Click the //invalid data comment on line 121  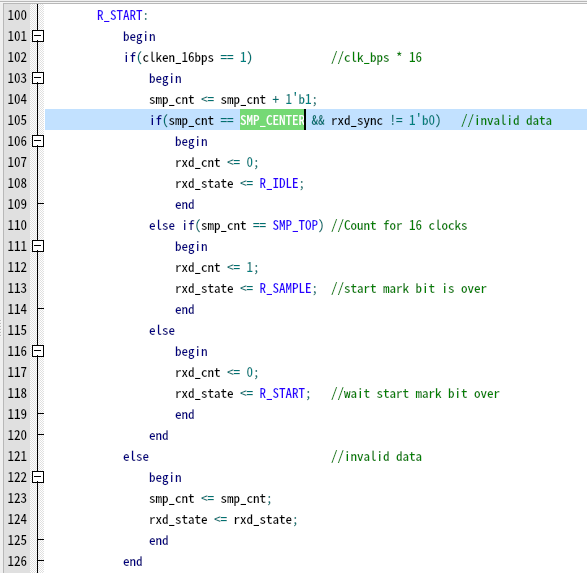(x=376, y=457)
